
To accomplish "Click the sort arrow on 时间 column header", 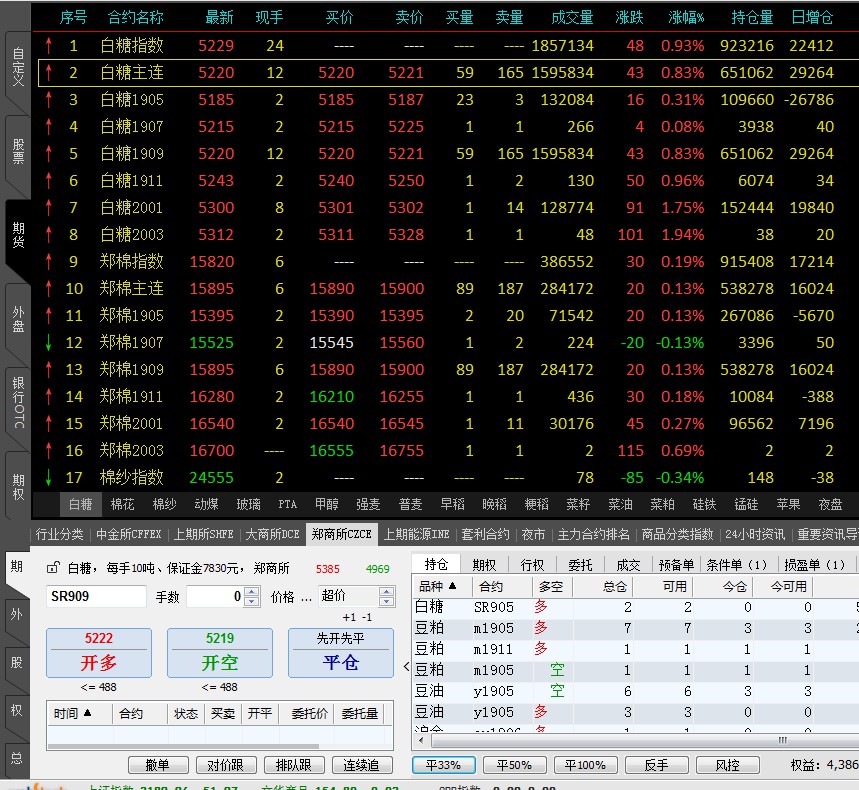I will coord(87,713).
